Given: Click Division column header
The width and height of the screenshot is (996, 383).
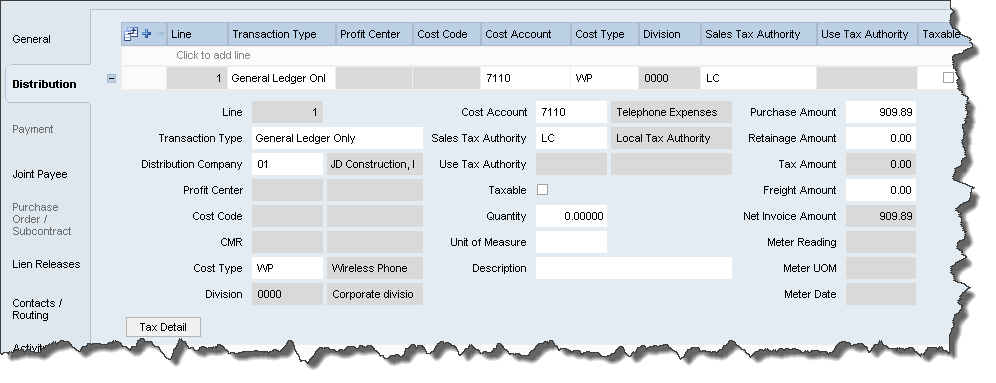Looking at the screenshot, I should click(670, 34).
